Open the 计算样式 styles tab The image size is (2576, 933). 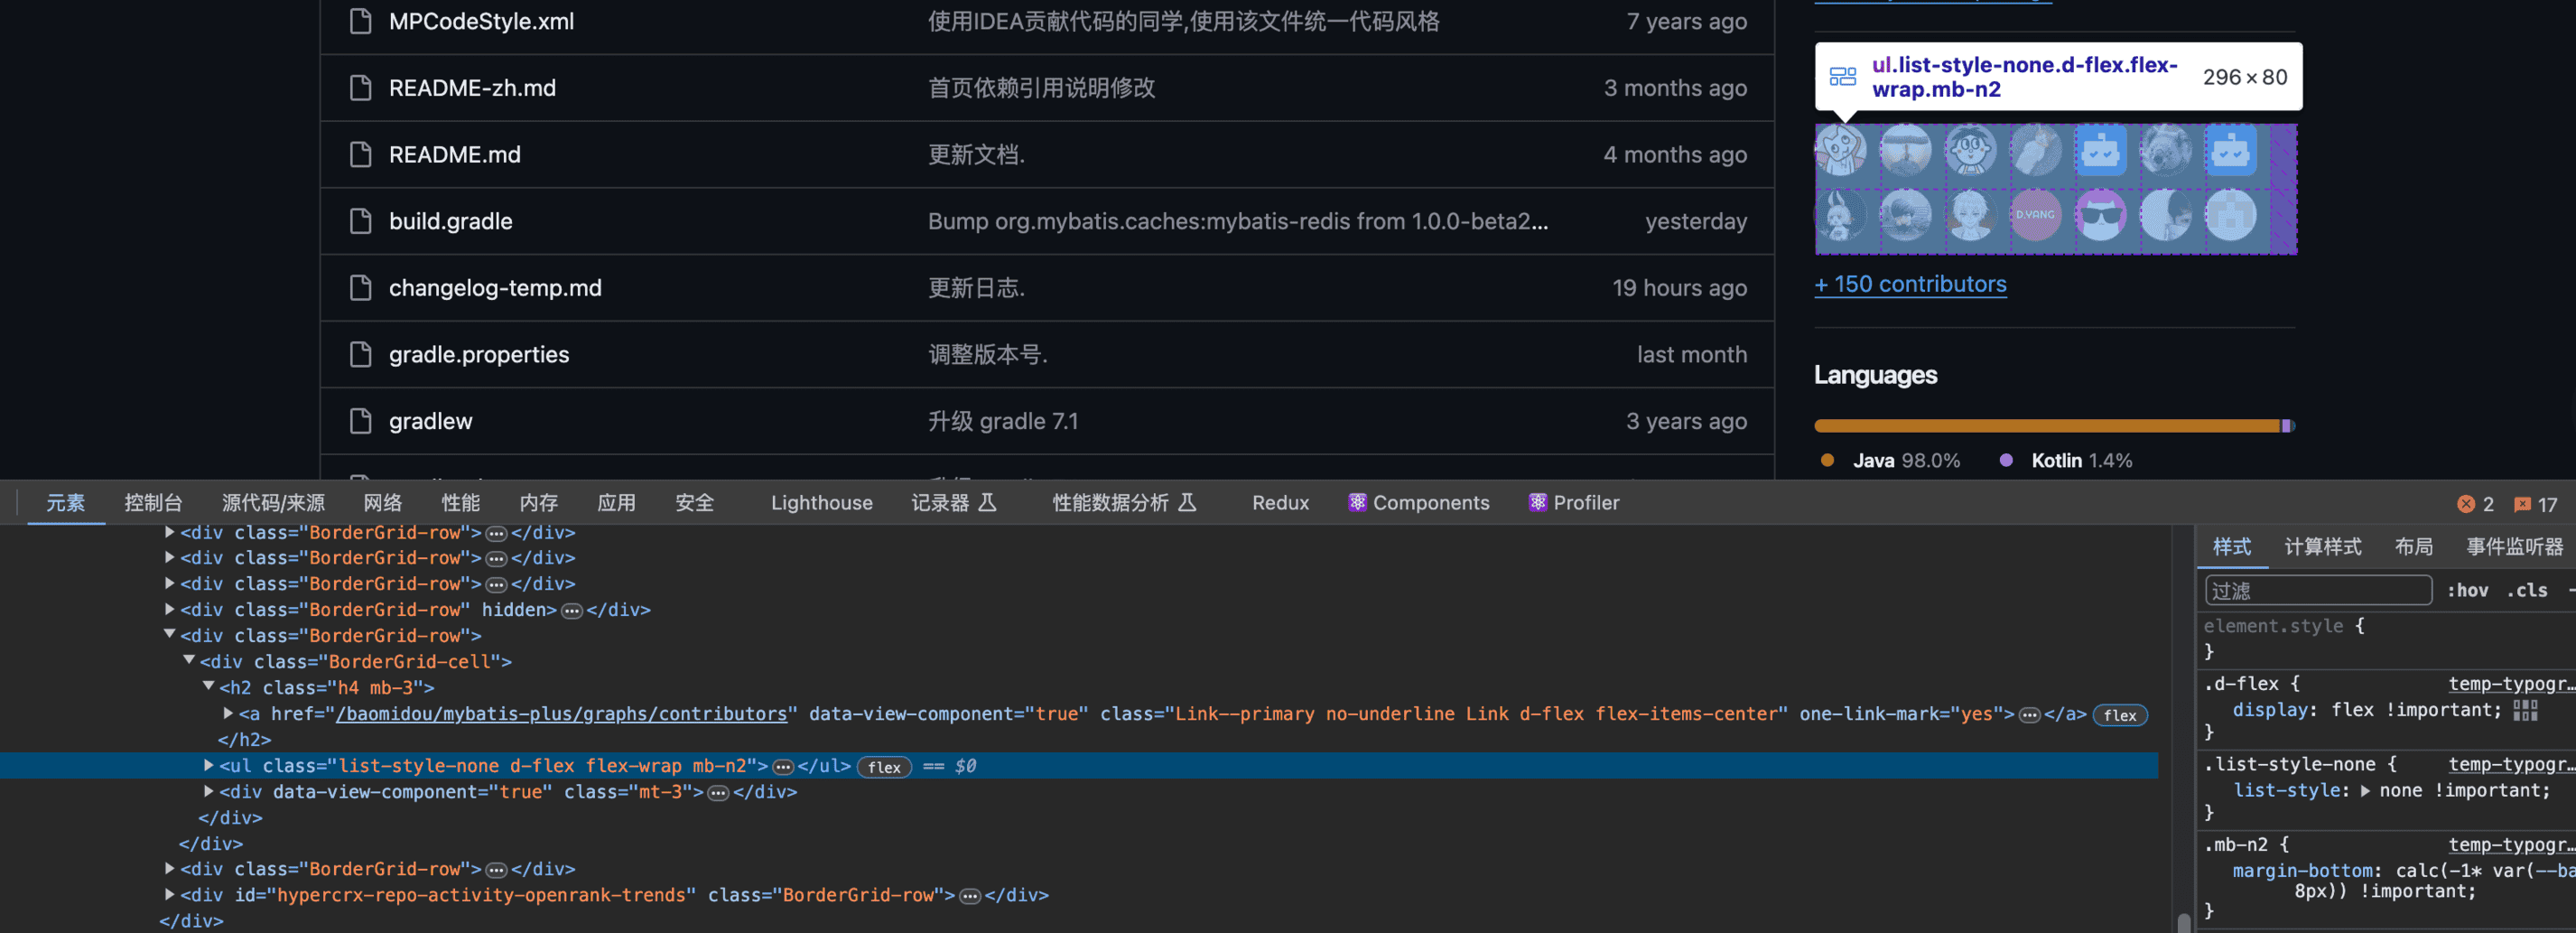tap(2322, 546)
